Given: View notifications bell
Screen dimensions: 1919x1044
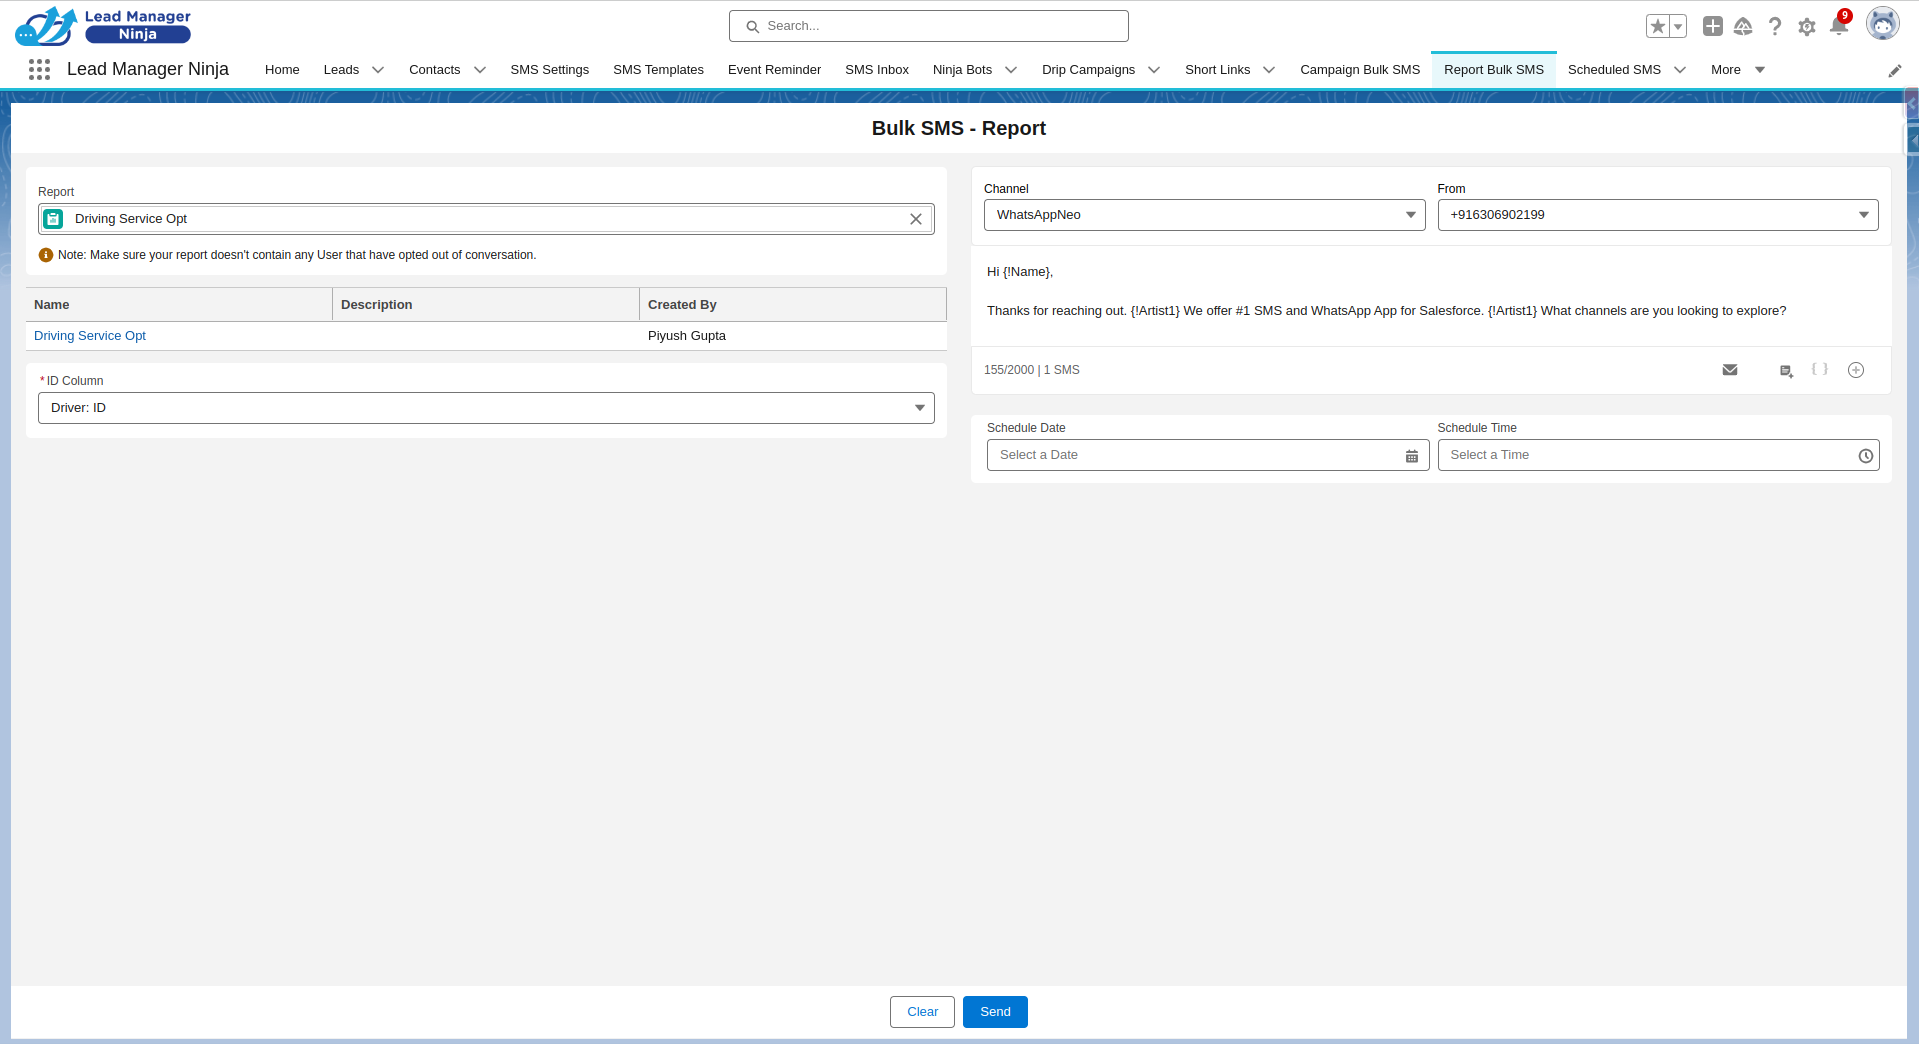Looking at the screenshot, I should click(x=1839, y=26).
